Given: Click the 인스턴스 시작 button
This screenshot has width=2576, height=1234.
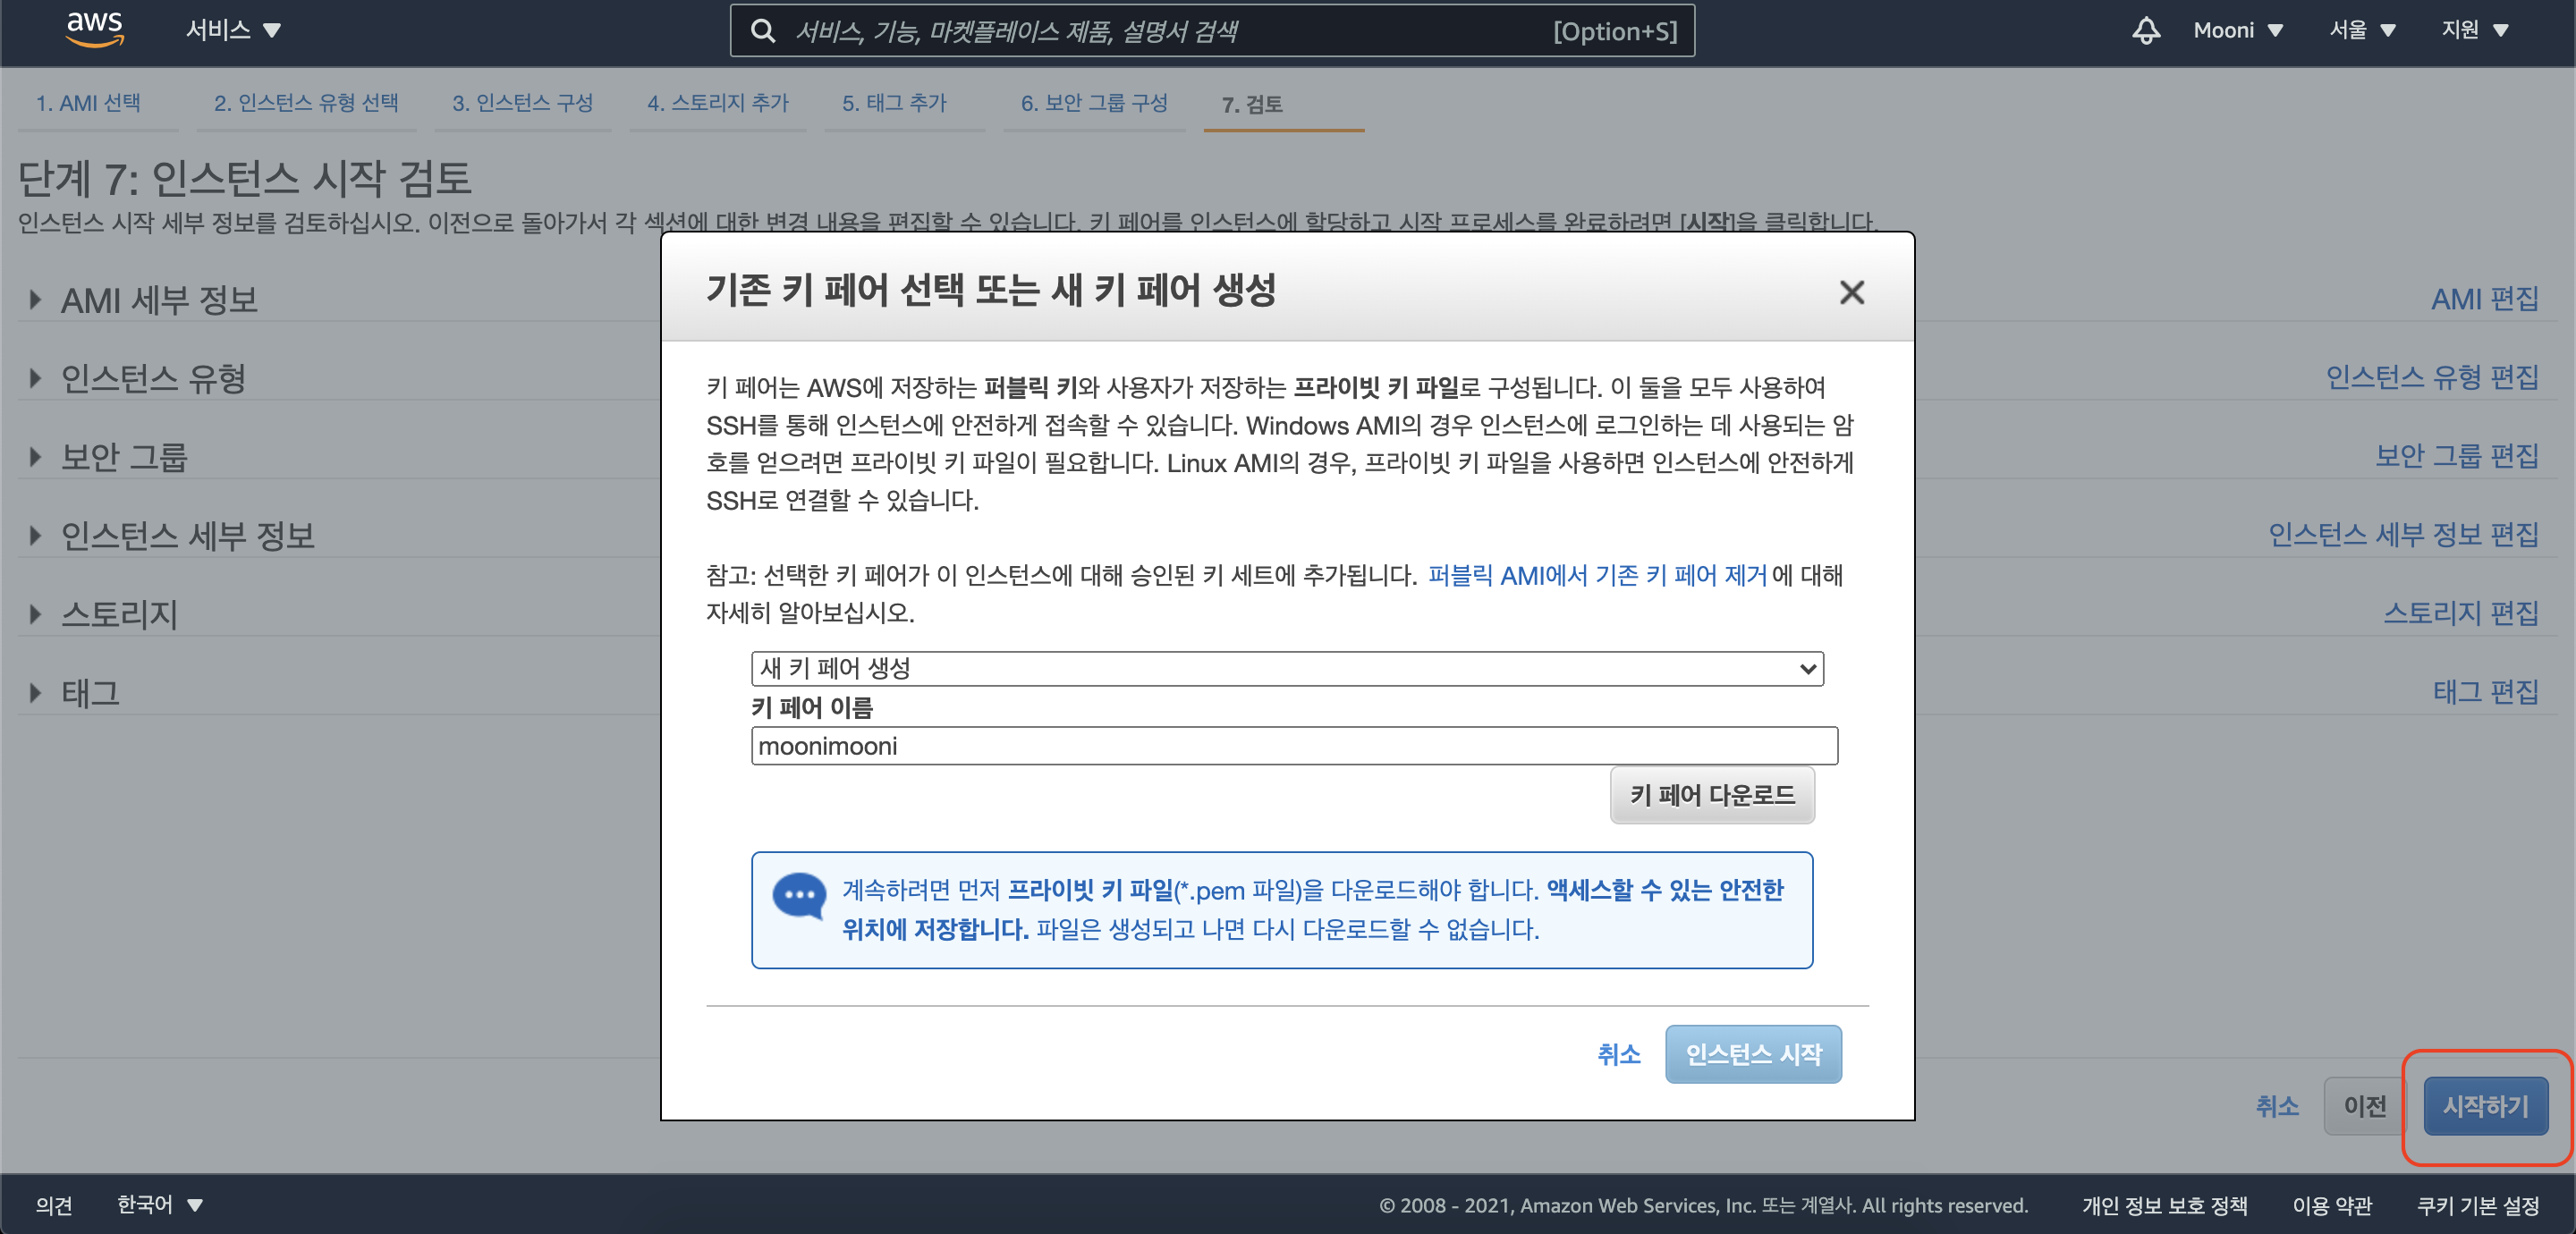Looking at the screenshot, I should point(1752,1054).
